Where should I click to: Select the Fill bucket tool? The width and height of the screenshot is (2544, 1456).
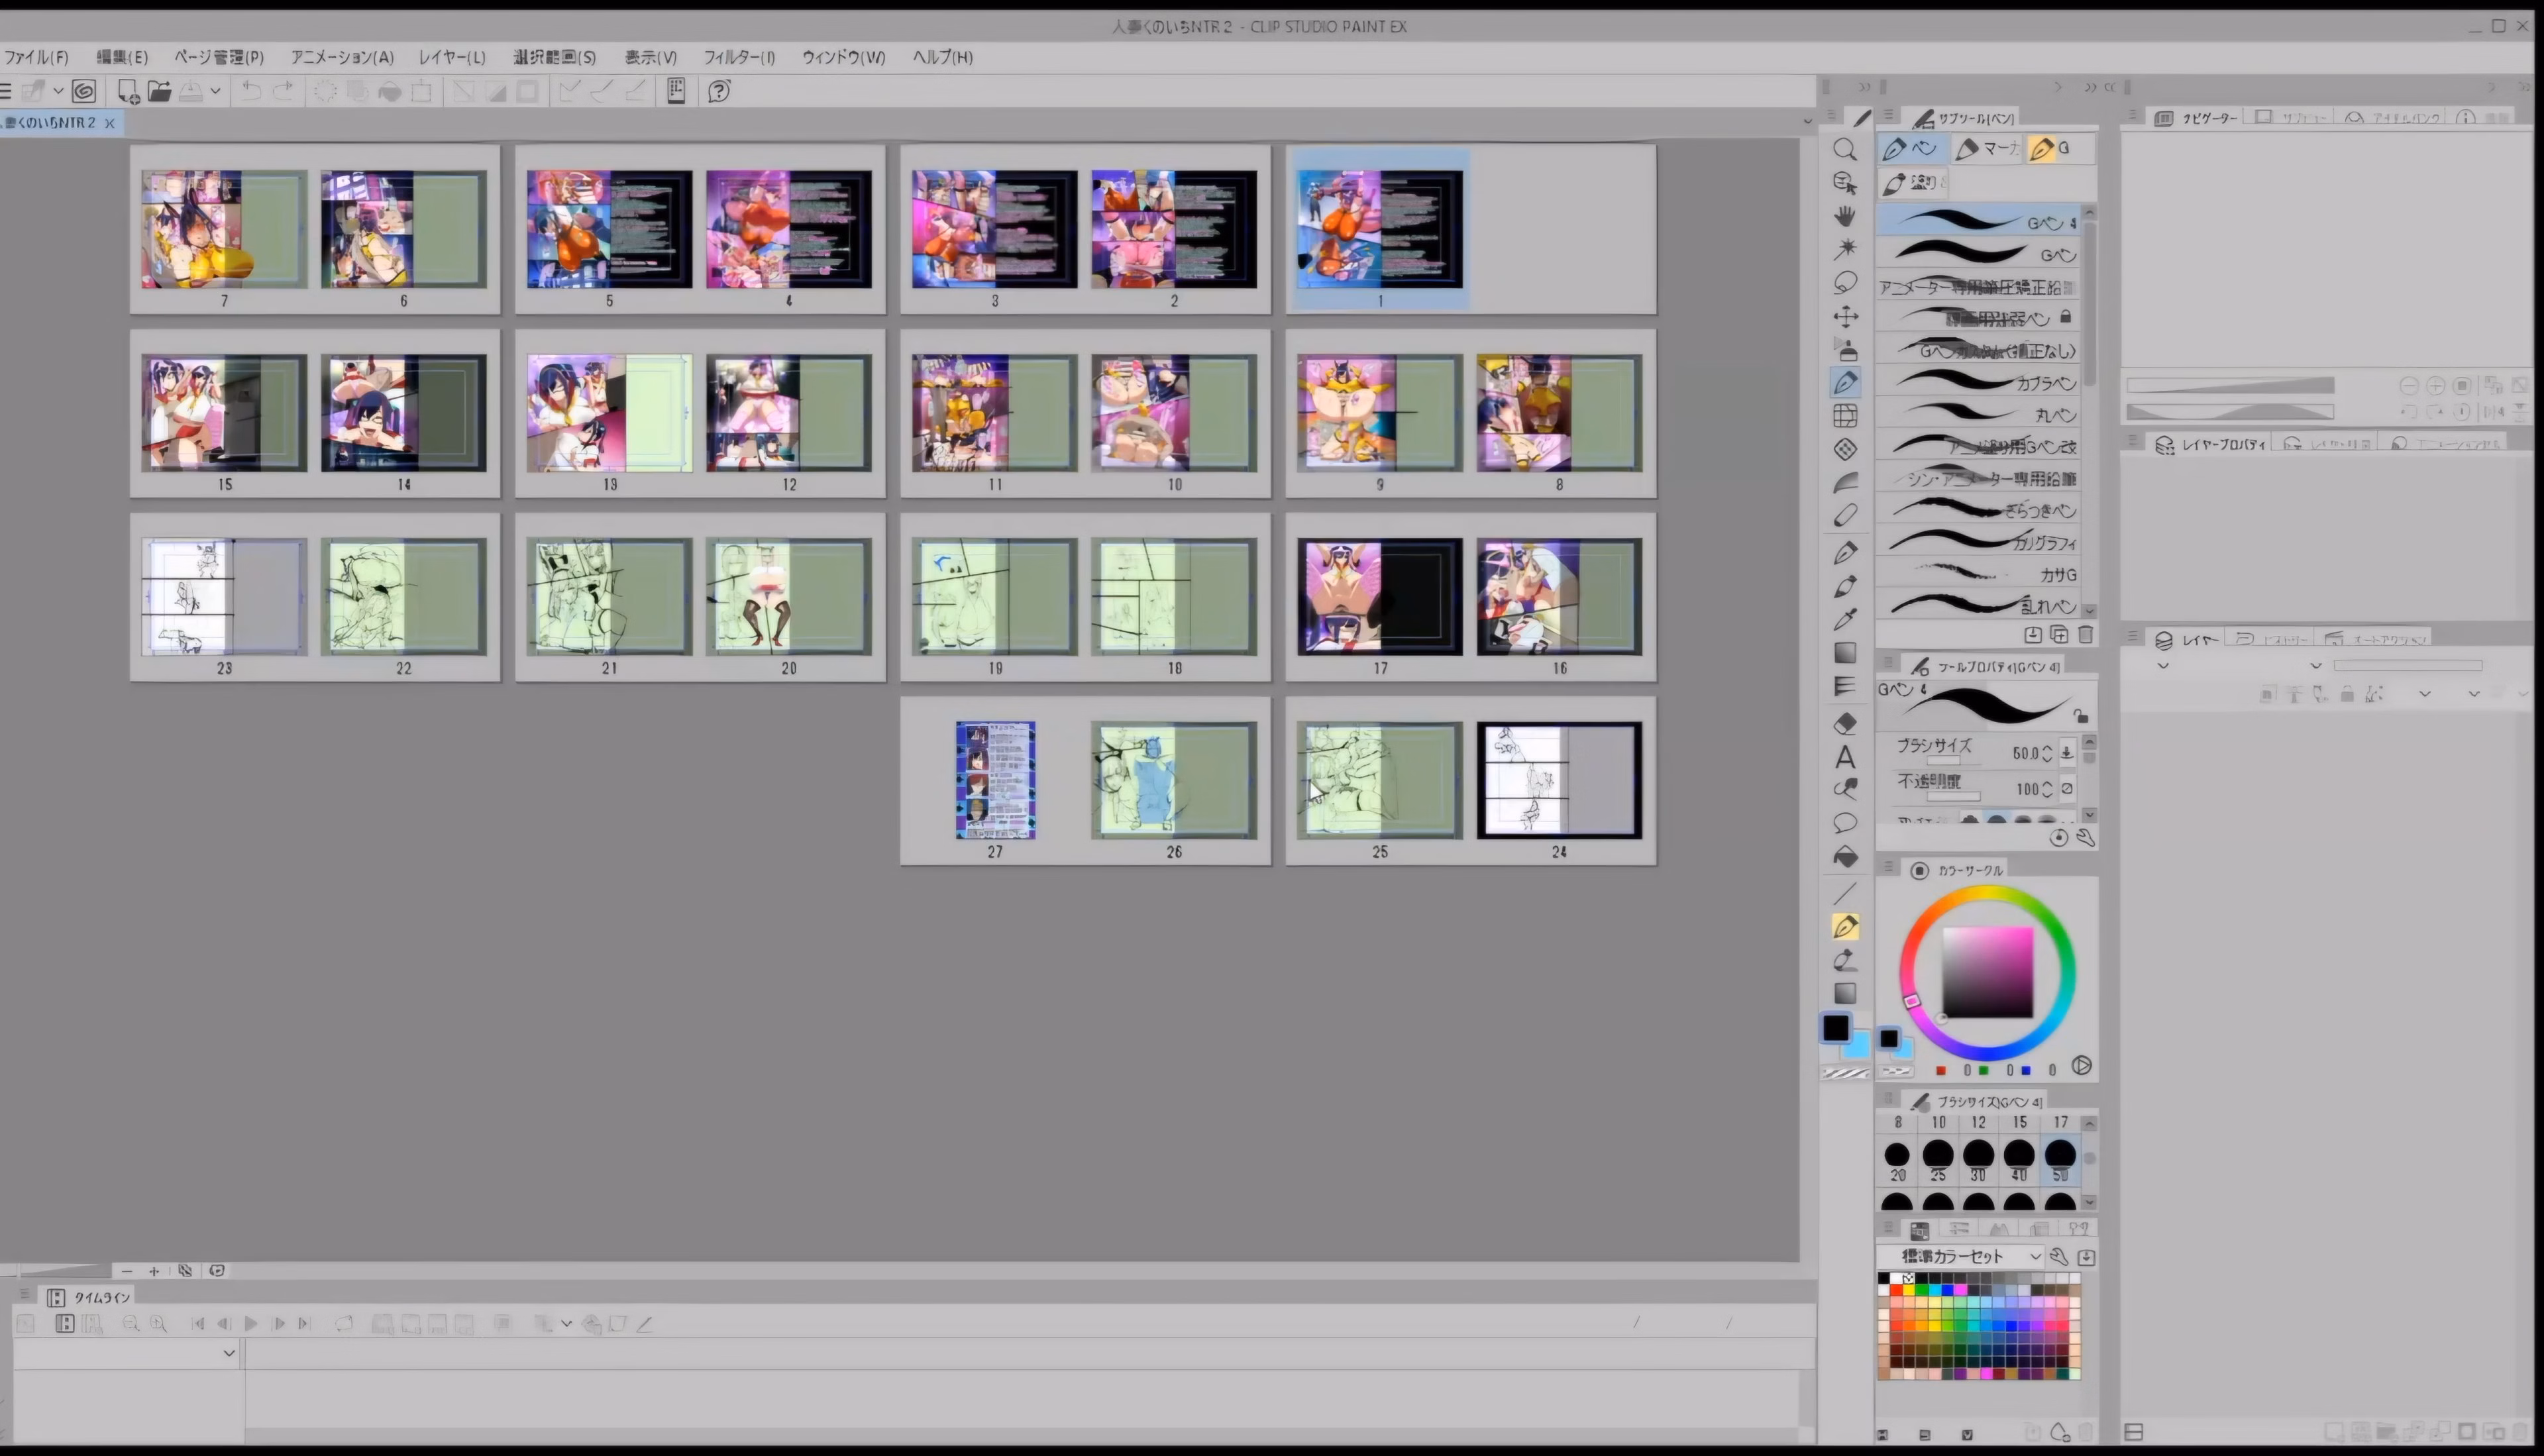coord(1845,857)
